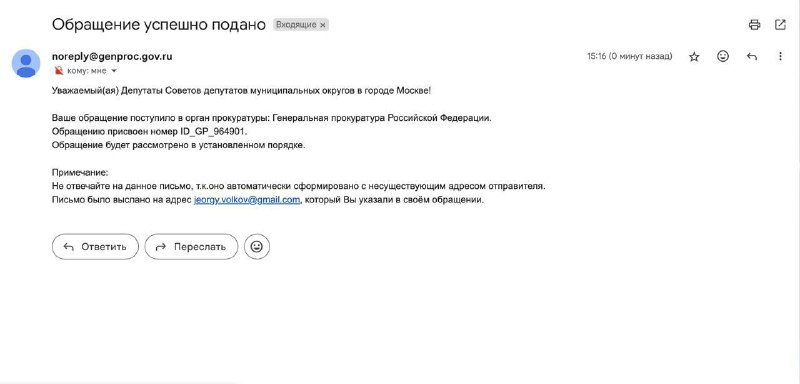
Task: Click the reply arrow icon beside the star
Action: (x=752, y=57)
